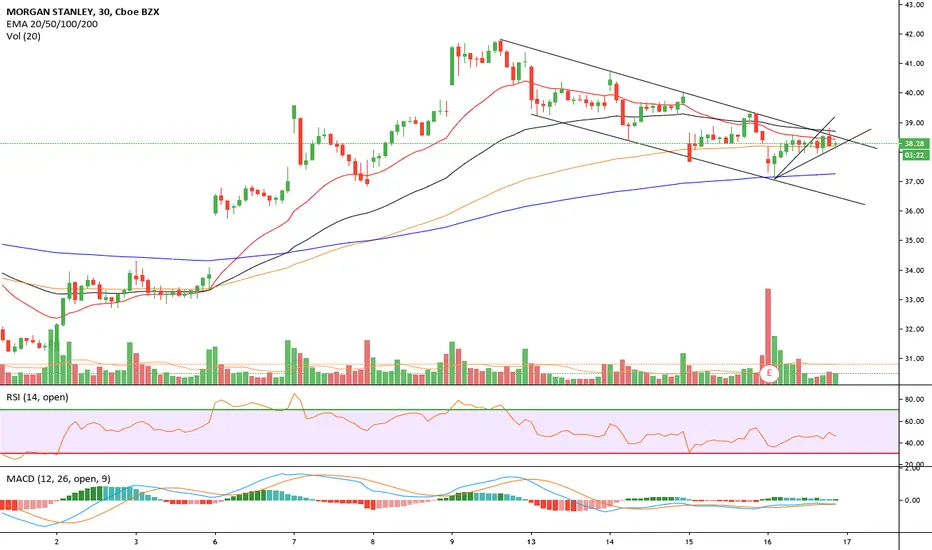The height and width of the screenshot is (550, 932).
Task: Click date label 15 on time axis
Action: (689, 542)
